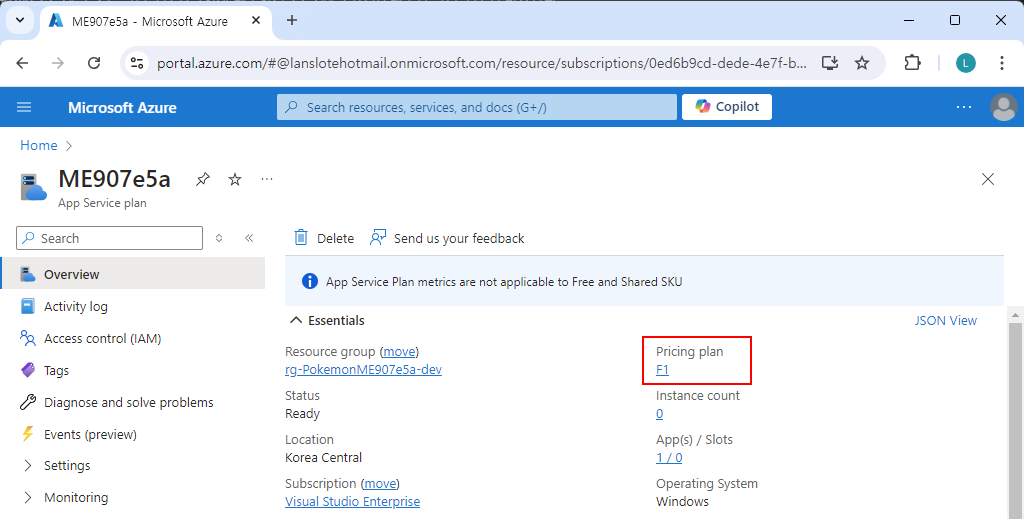The height and width of the screenshot is (519, 1024).
Task: Click the Tags icon in sidebar
Action: tap(27, 370)
